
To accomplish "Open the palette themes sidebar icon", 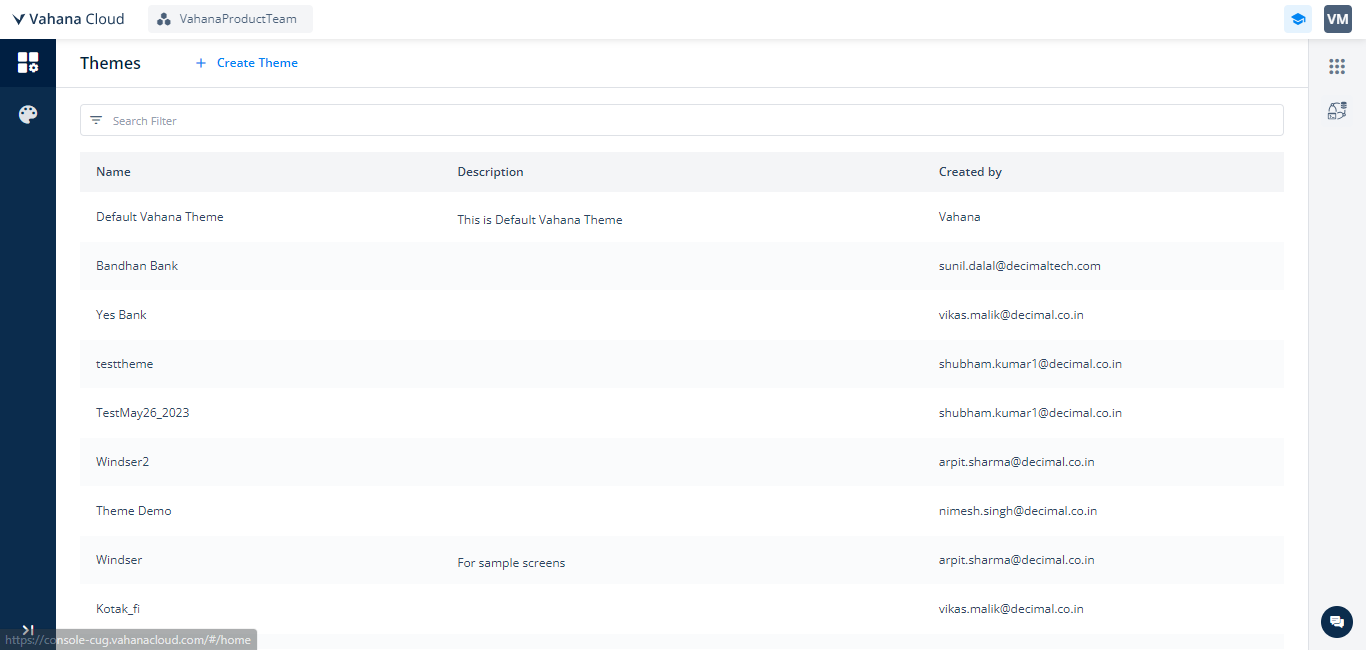I will point(28,114).
